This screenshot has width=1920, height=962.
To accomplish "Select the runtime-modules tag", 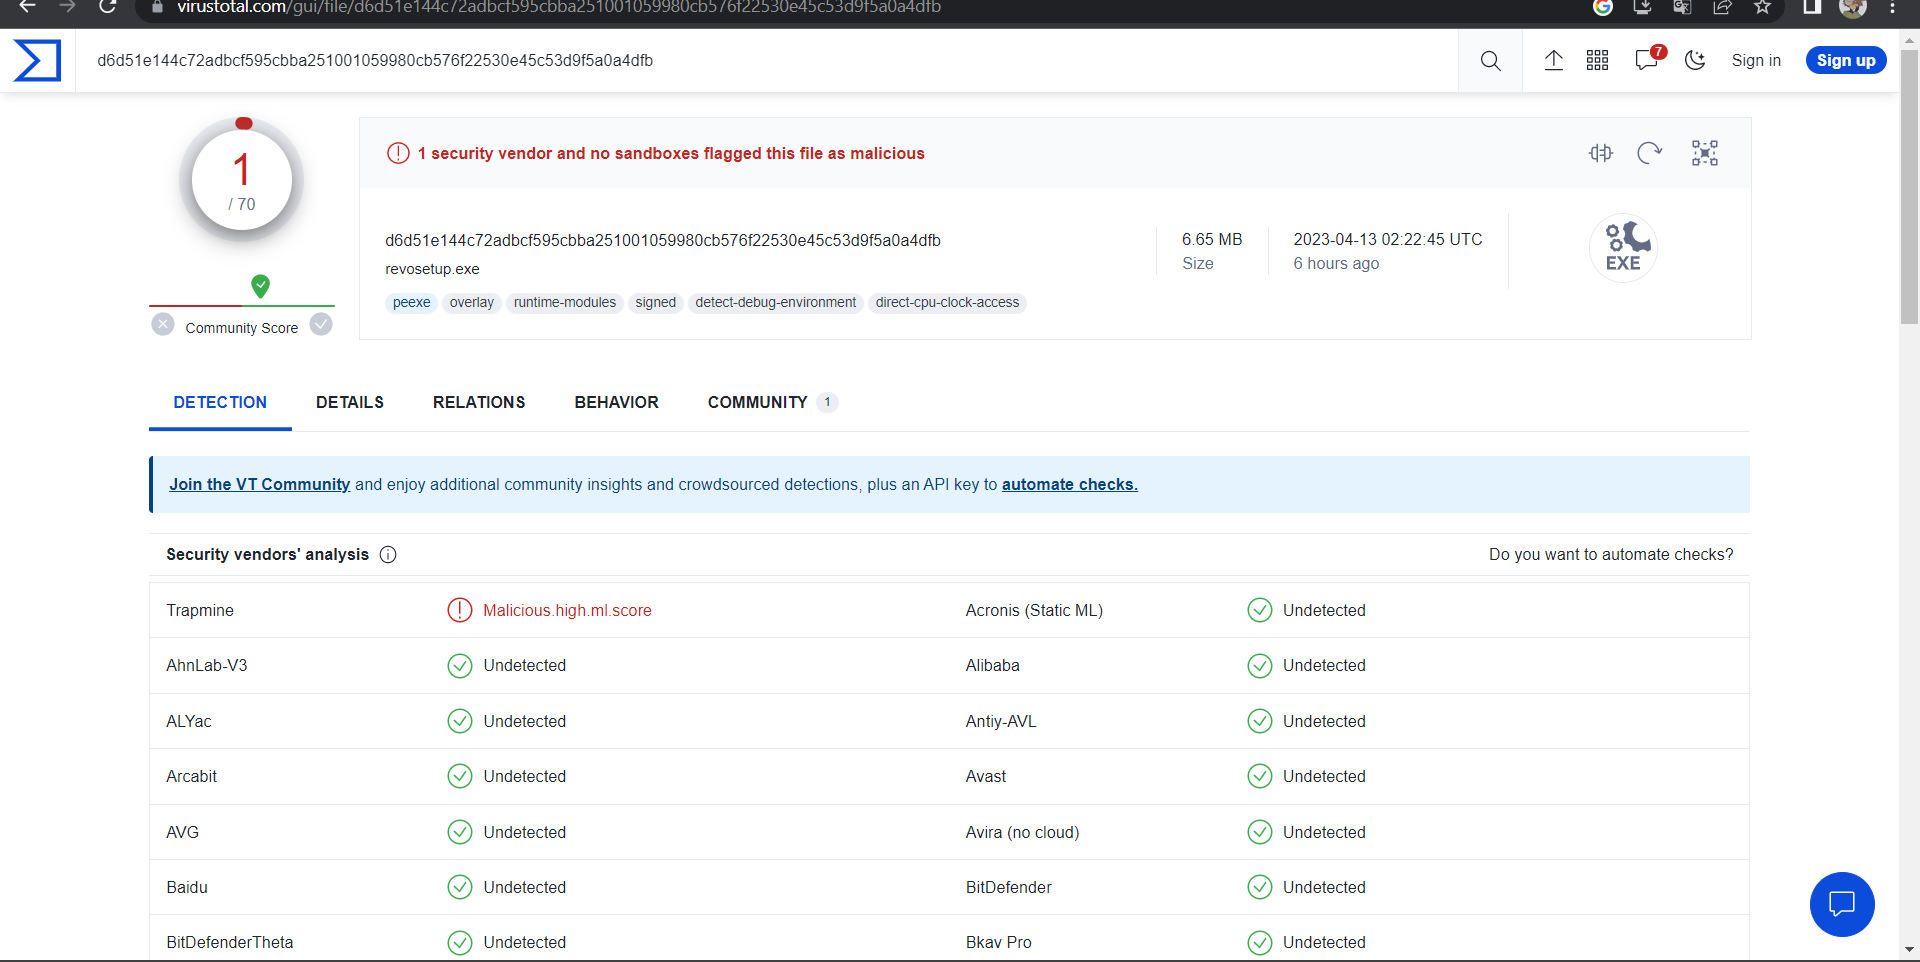I will [565, 303].
